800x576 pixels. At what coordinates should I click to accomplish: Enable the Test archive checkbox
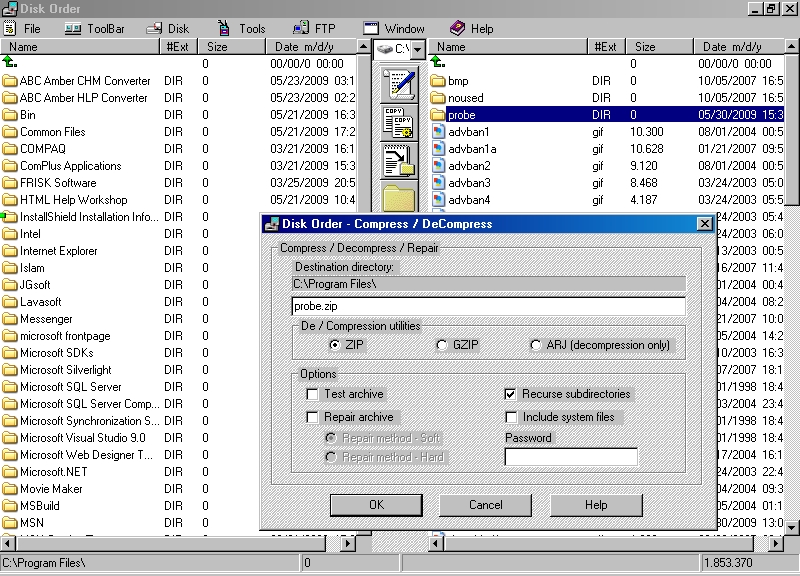point(314,394)
